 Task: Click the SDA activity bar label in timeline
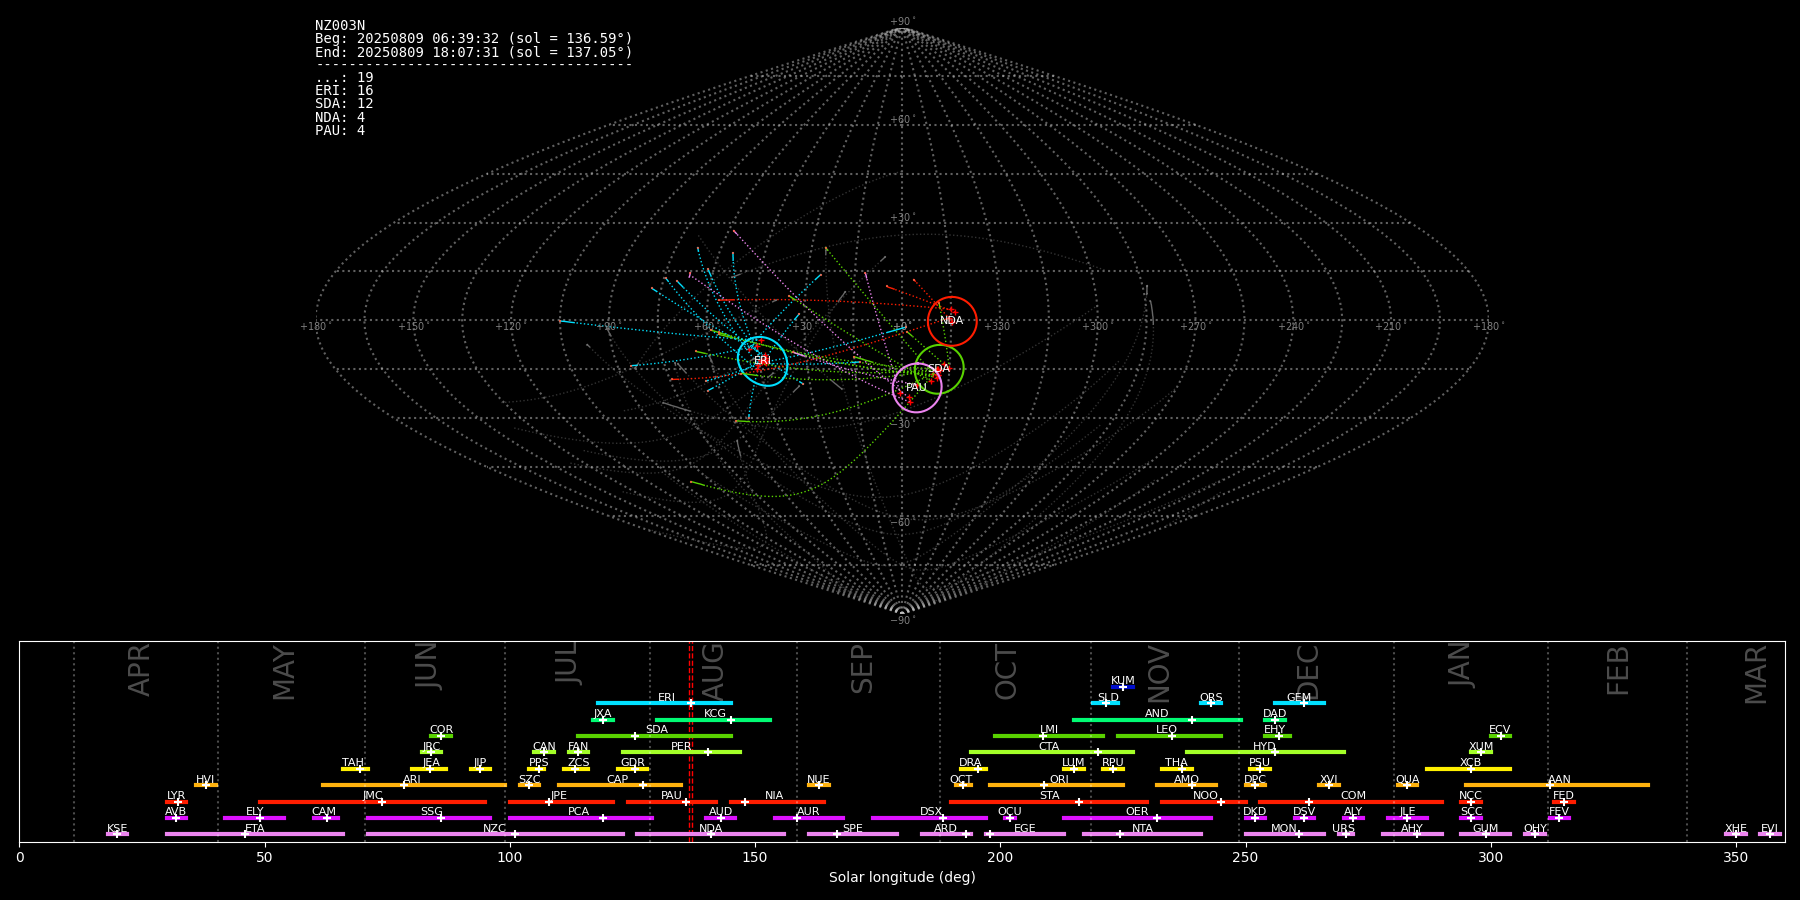click(657, 730)
